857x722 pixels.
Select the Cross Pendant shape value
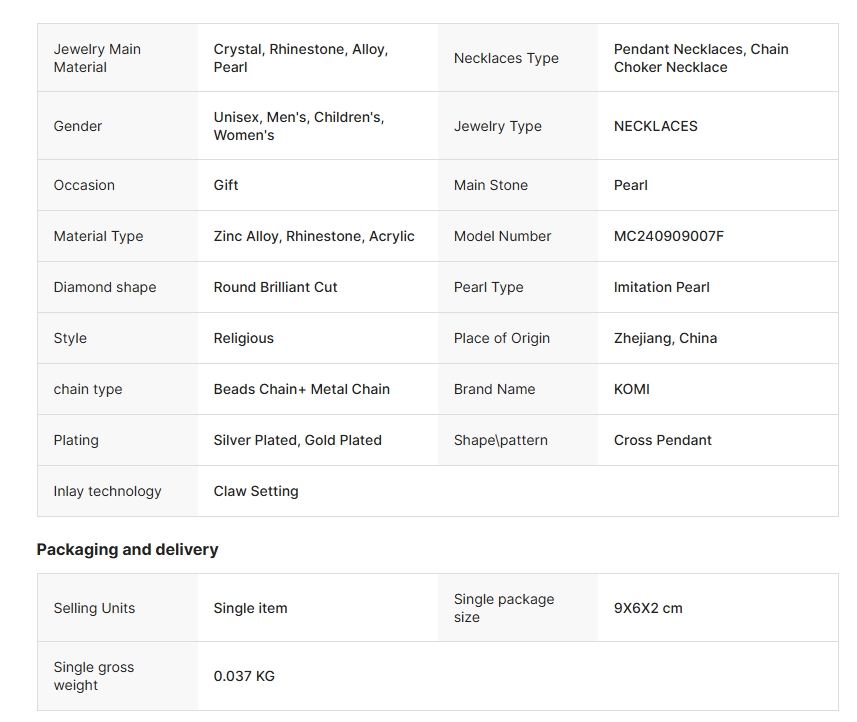pos(662,440)
